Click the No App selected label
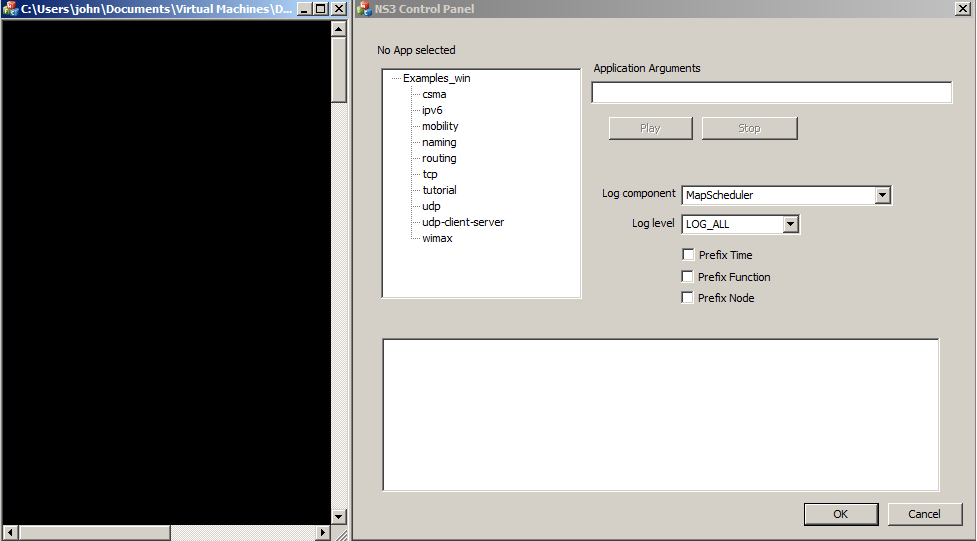This screenshot has width=977, height=541. 416,50
